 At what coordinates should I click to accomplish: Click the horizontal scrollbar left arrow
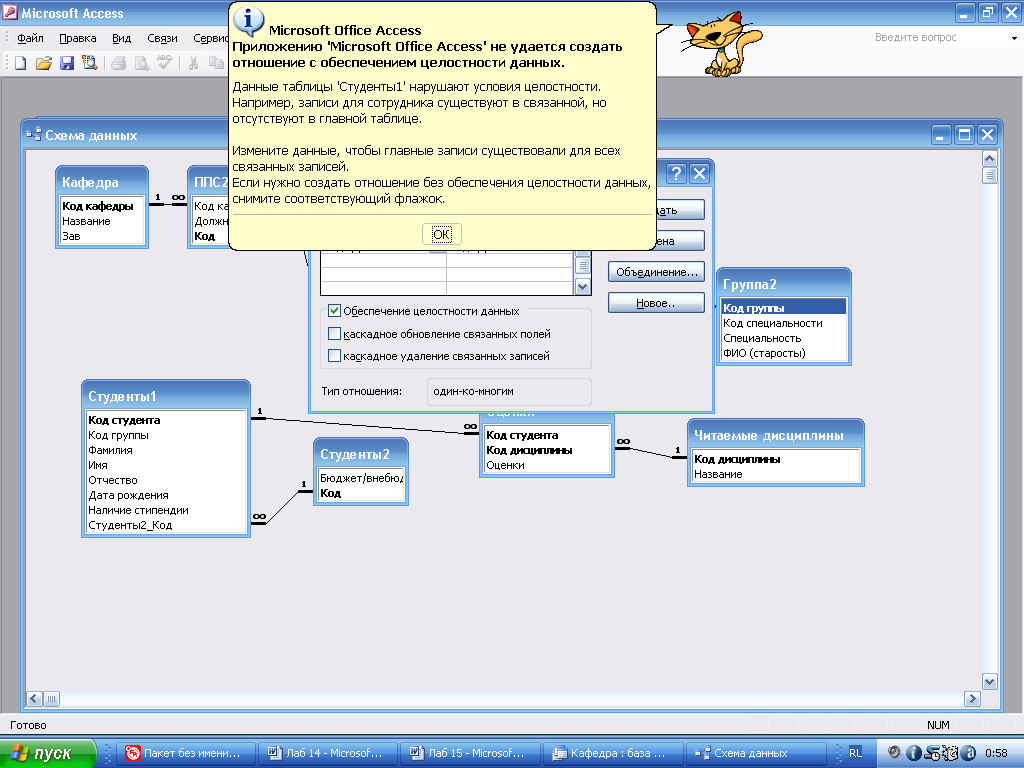[35, 699]
